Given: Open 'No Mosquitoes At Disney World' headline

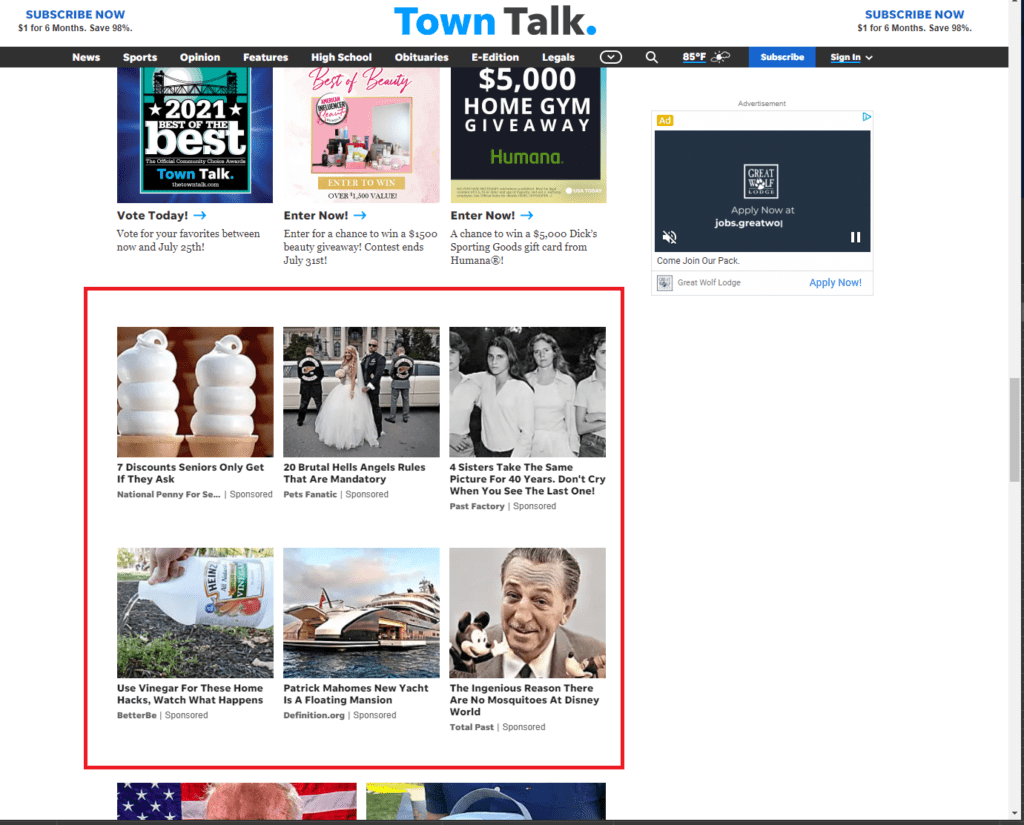Looking at the screenshot, I should [x=524, y=700].
